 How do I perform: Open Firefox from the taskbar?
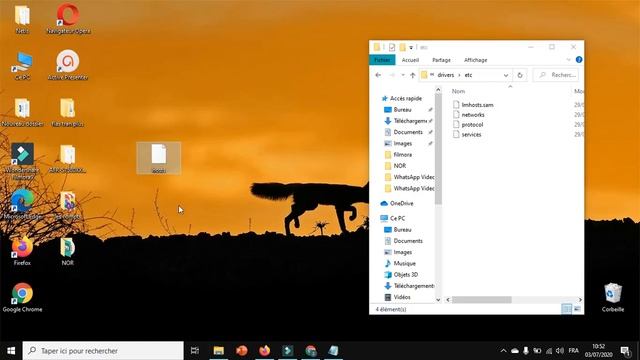(264, 351)
